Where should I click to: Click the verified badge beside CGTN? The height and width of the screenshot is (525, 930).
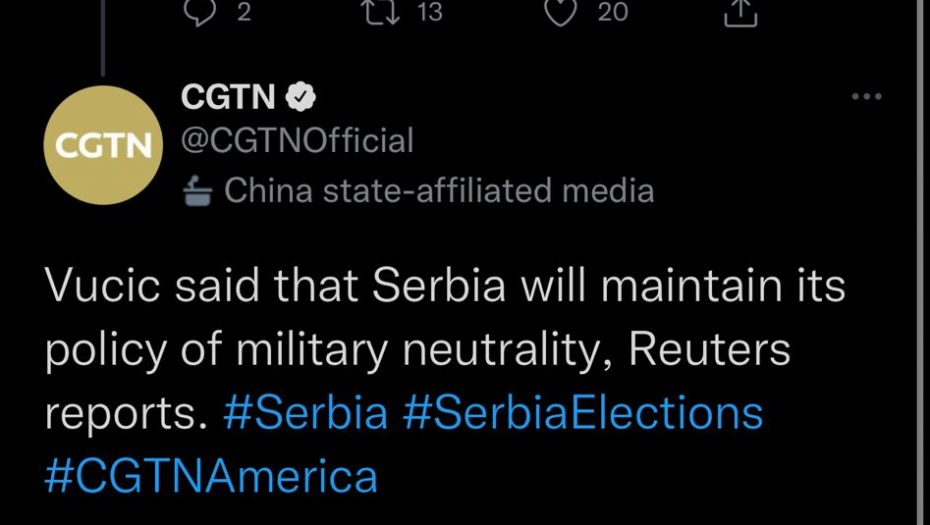click(x=302, y=97)
